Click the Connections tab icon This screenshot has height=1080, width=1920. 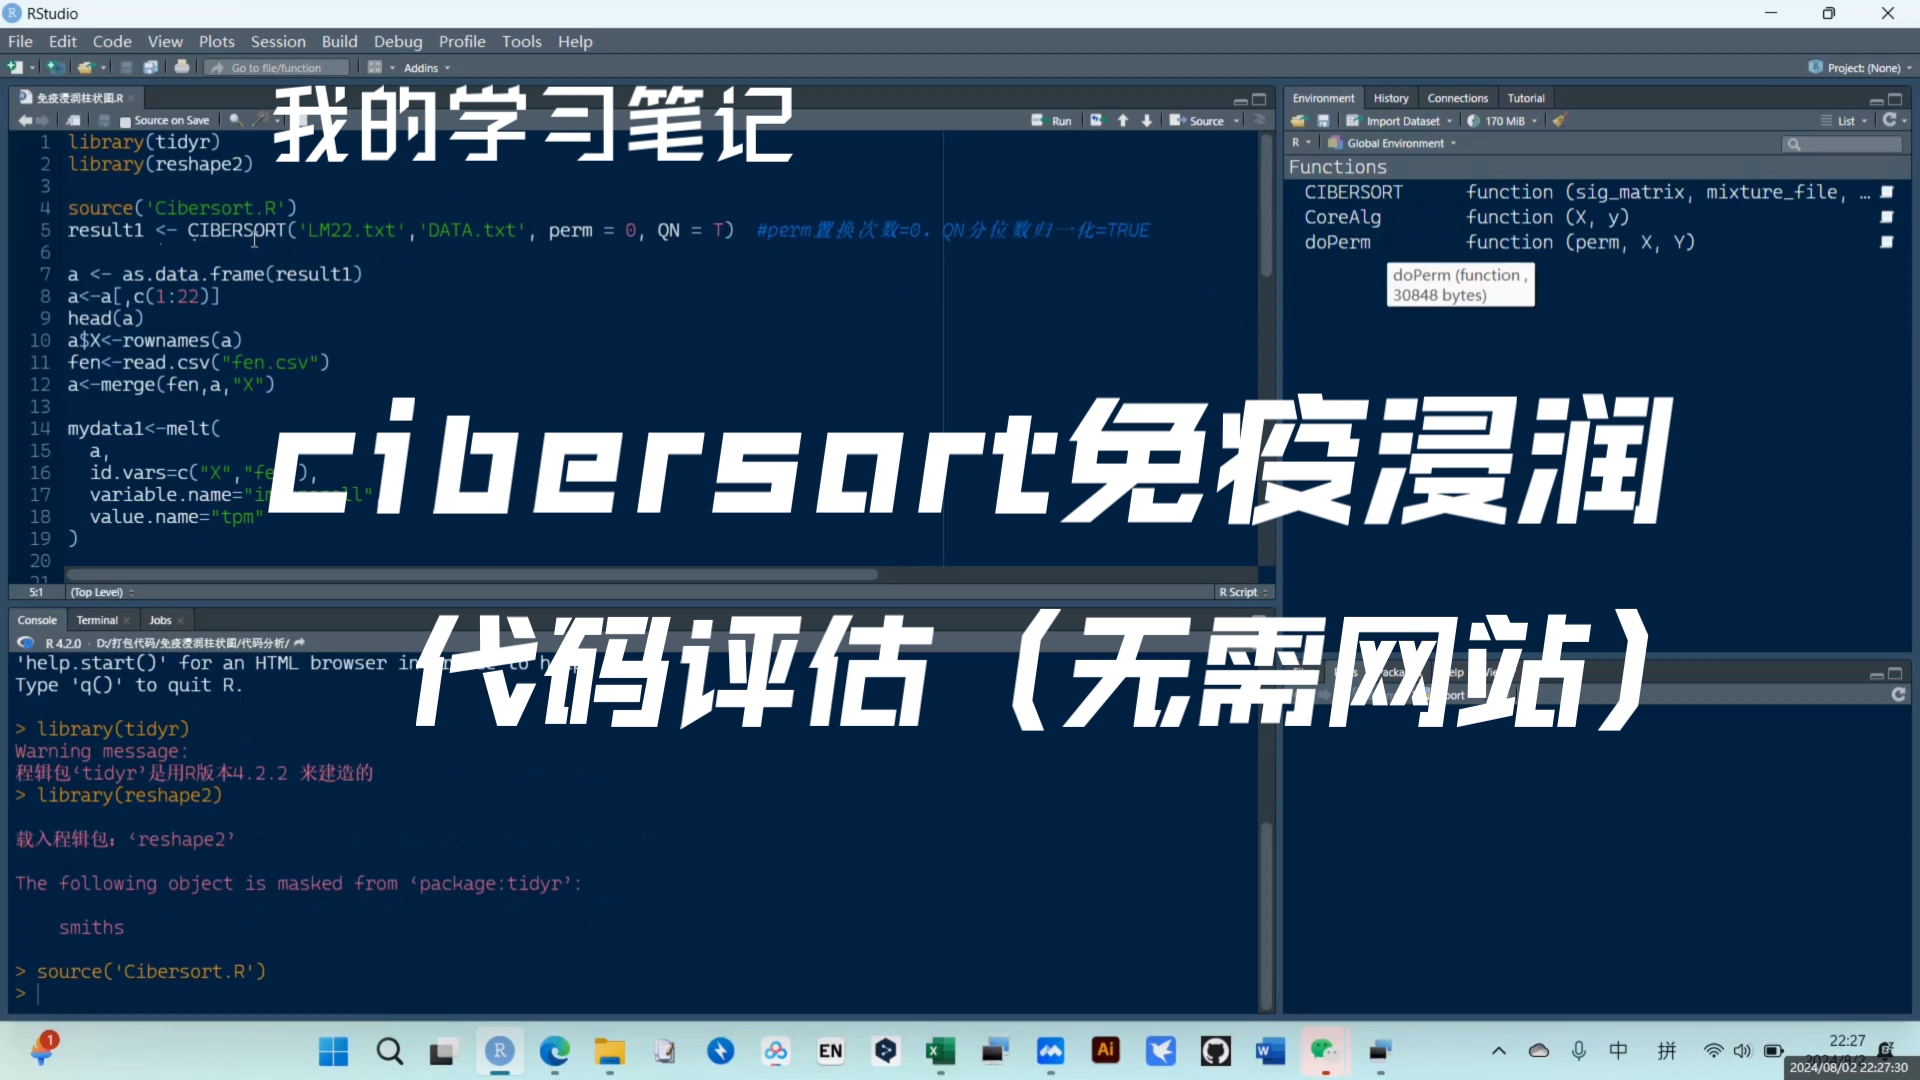click(1456, 96)
